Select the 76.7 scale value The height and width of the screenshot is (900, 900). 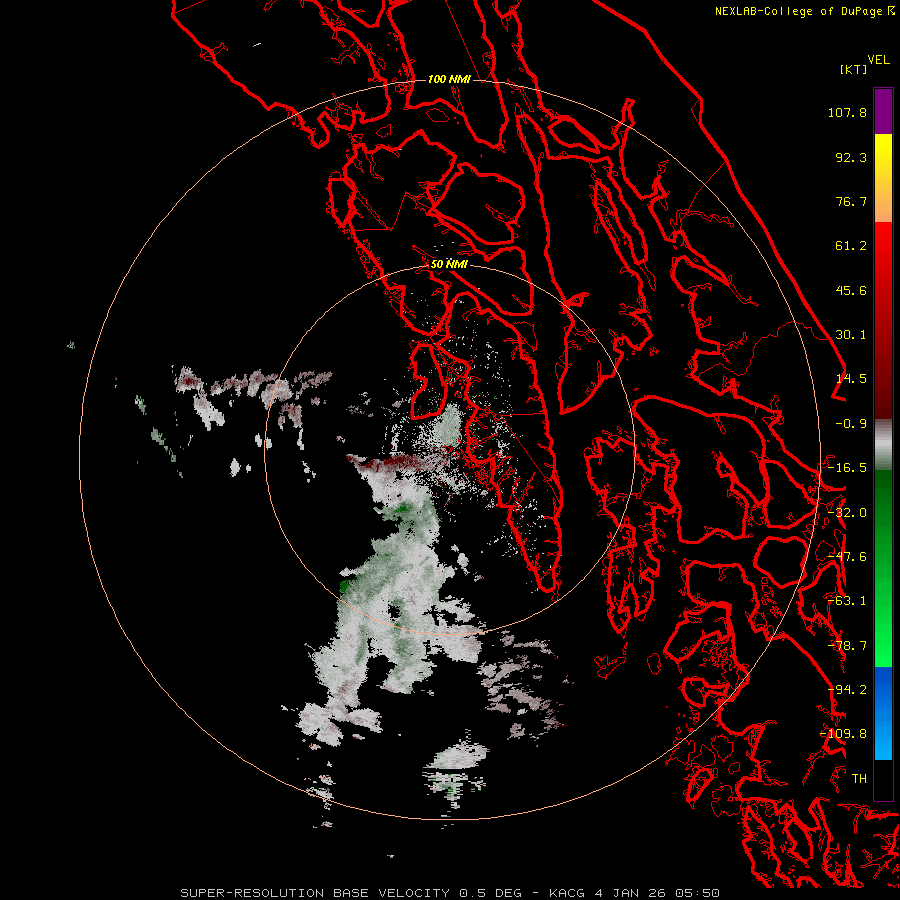[x=851, y=201]
